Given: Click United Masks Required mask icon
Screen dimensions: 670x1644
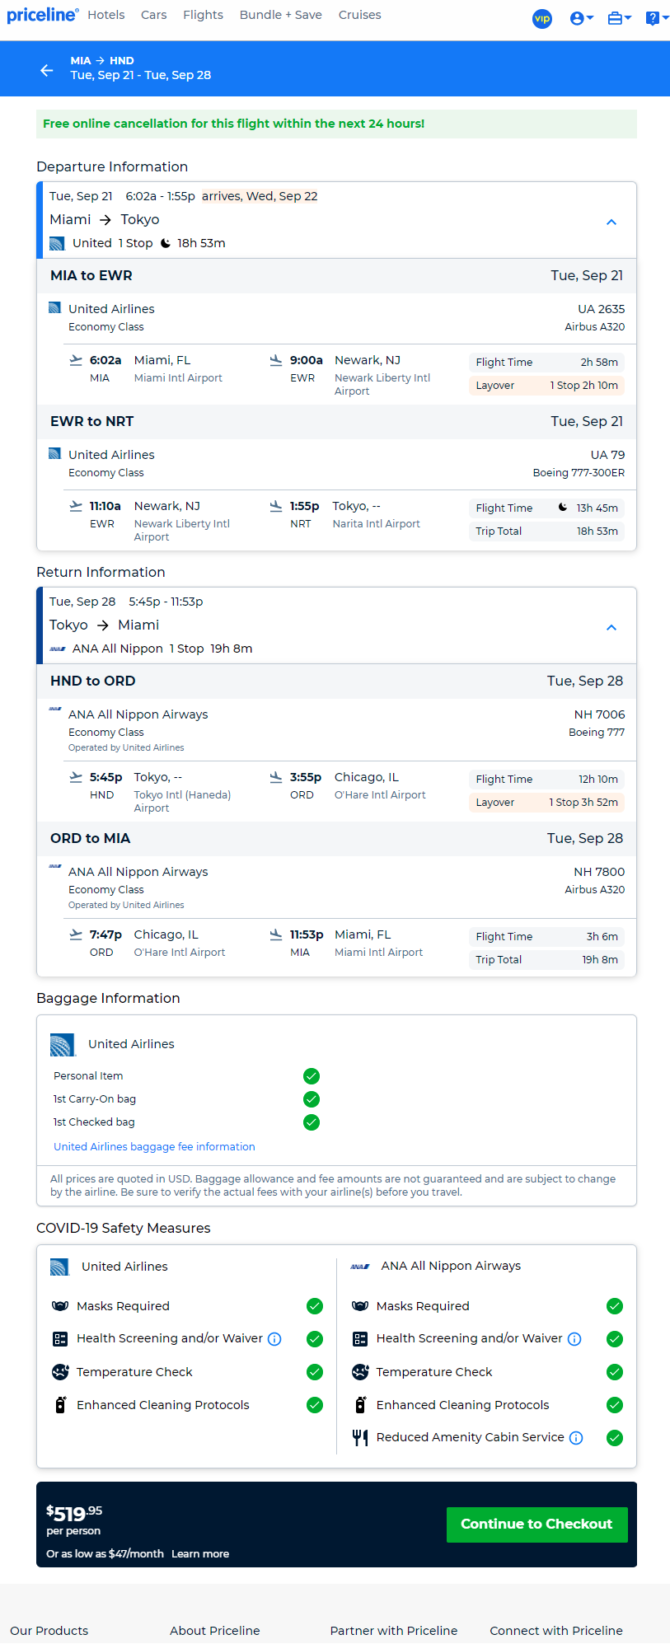Looking at the screenshot, I should (60, 1306).
